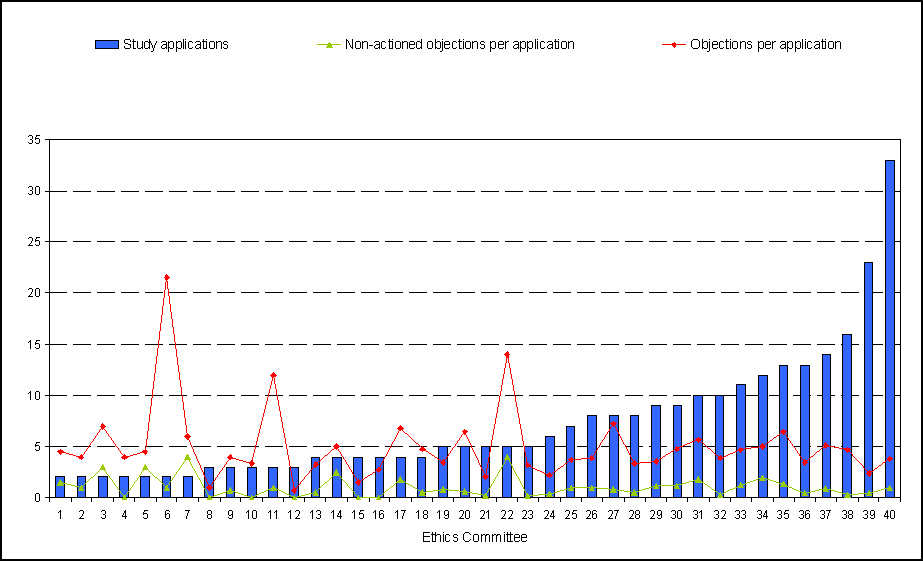Click the red diamond legend marker

(675, 45)
